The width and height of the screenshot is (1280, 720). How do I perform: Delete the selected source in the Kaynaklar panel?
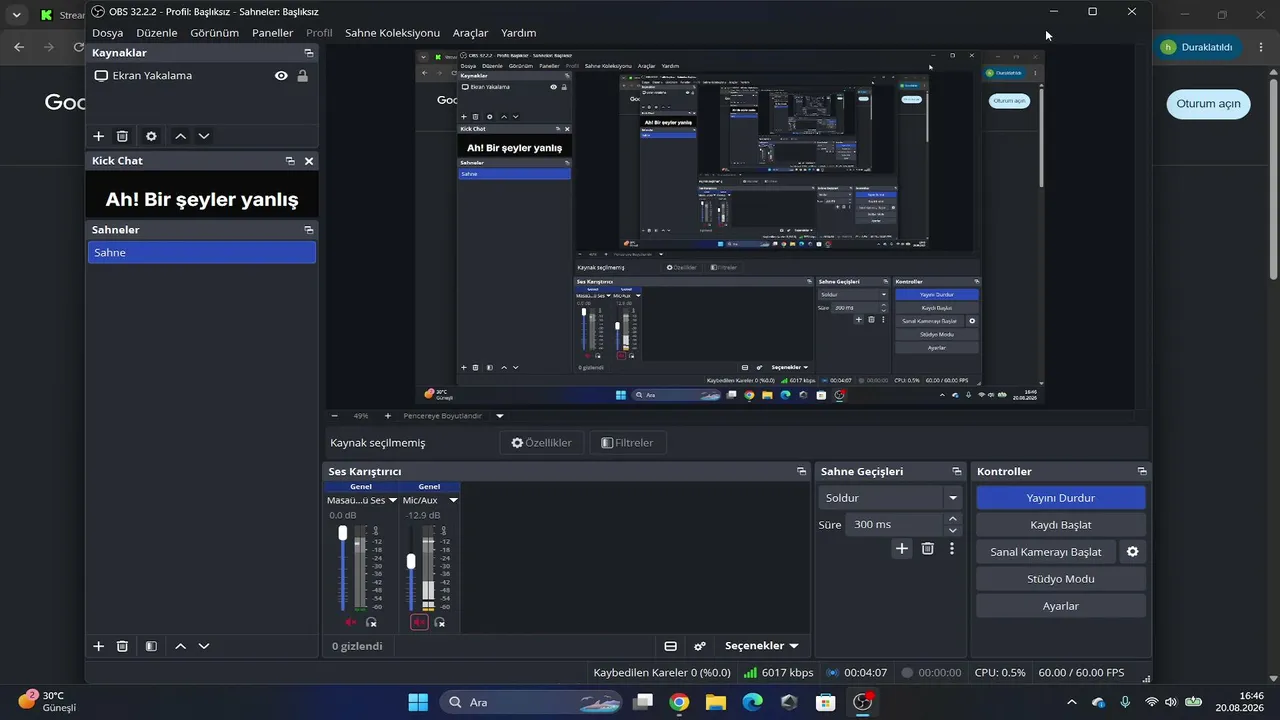coord(122,136)
